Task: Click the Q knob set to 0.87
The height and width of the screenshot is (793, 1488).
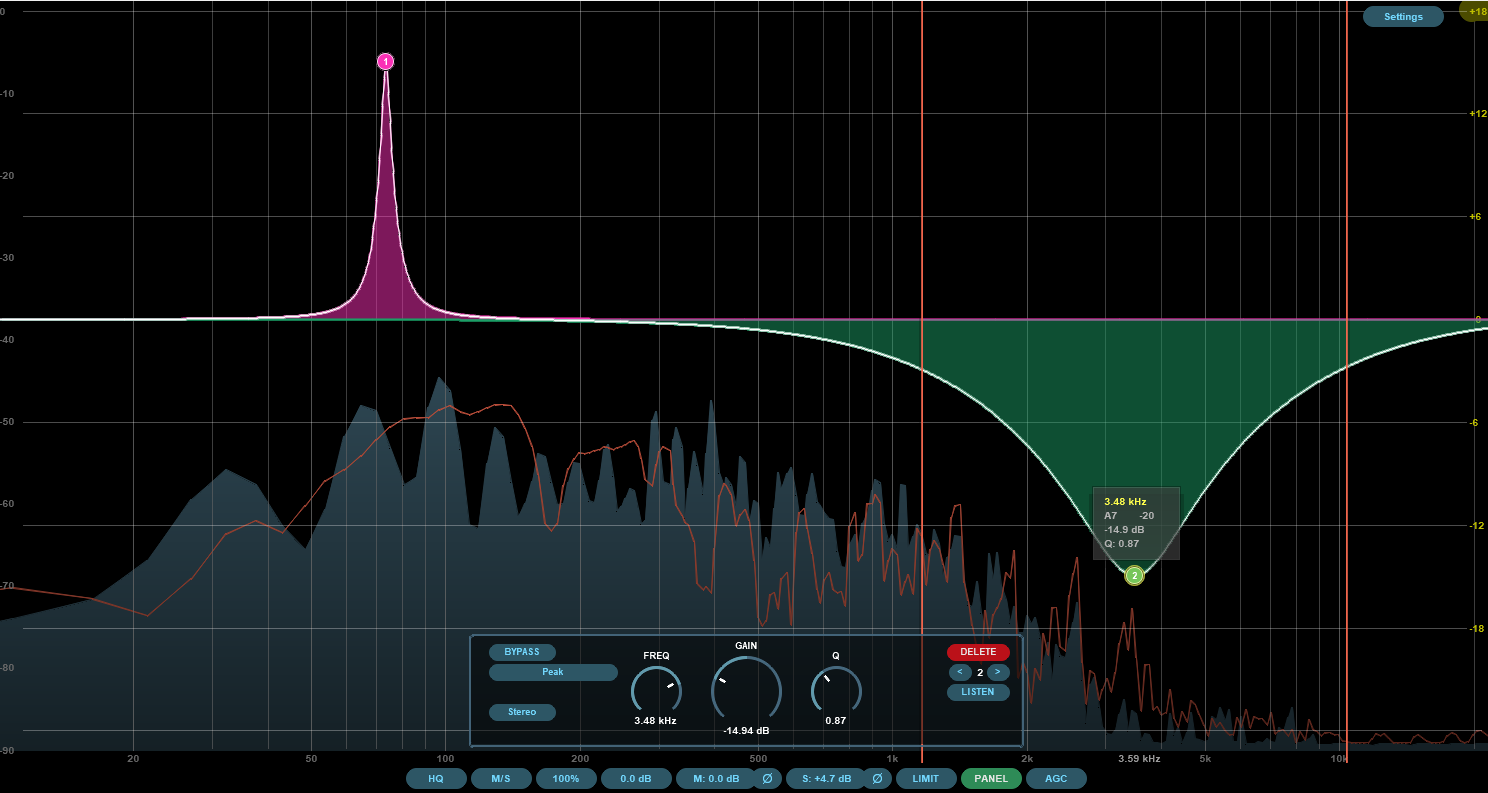Action: coord(835,690)
